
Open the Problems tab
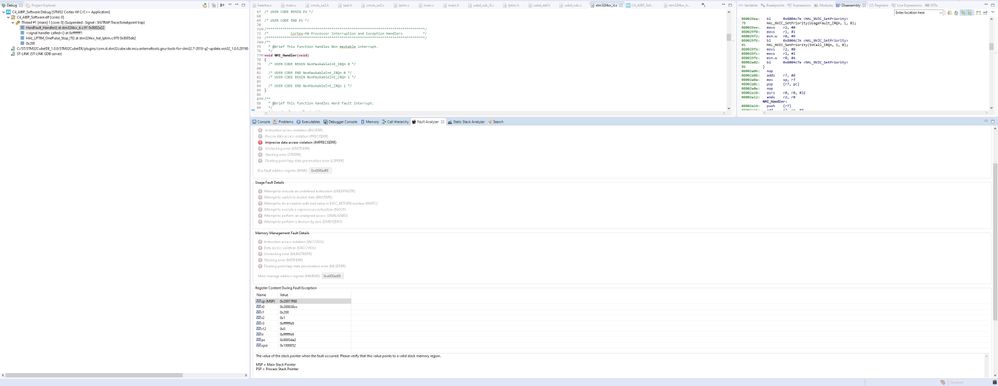click(283, 121)
